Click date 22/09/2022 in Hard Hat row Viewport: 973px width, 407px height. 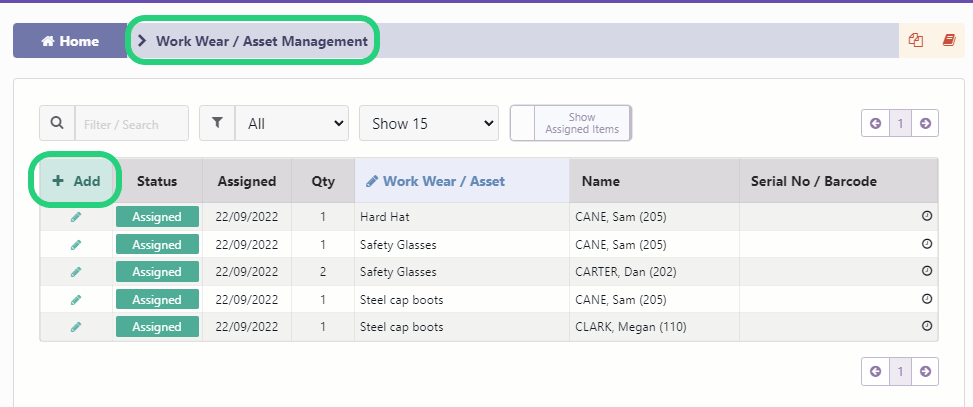247,217
